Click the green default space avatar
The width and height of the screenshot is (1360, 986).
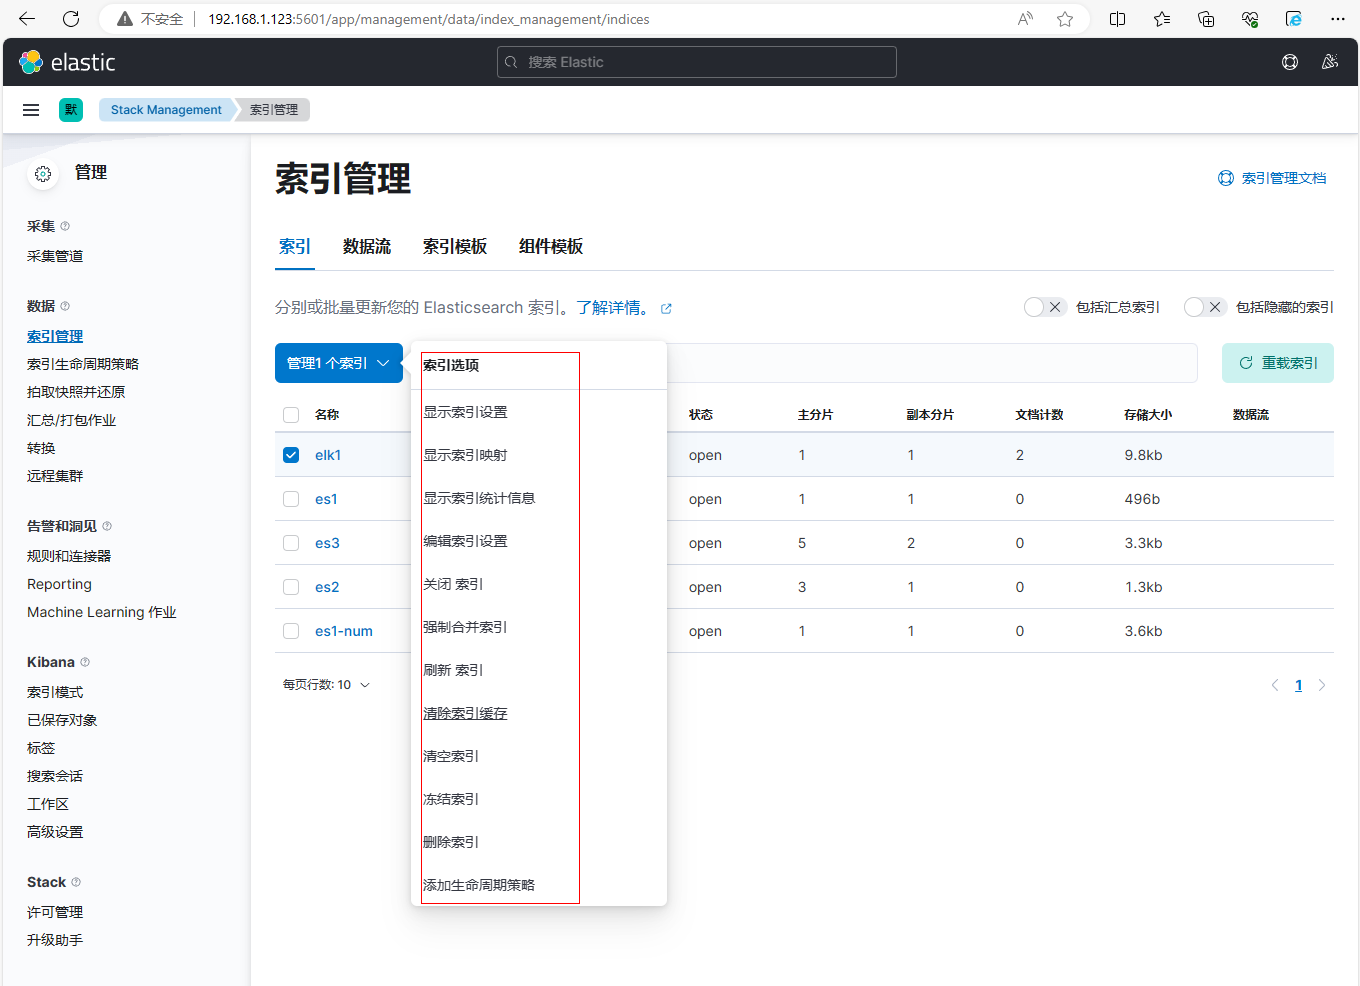point(71,110)
